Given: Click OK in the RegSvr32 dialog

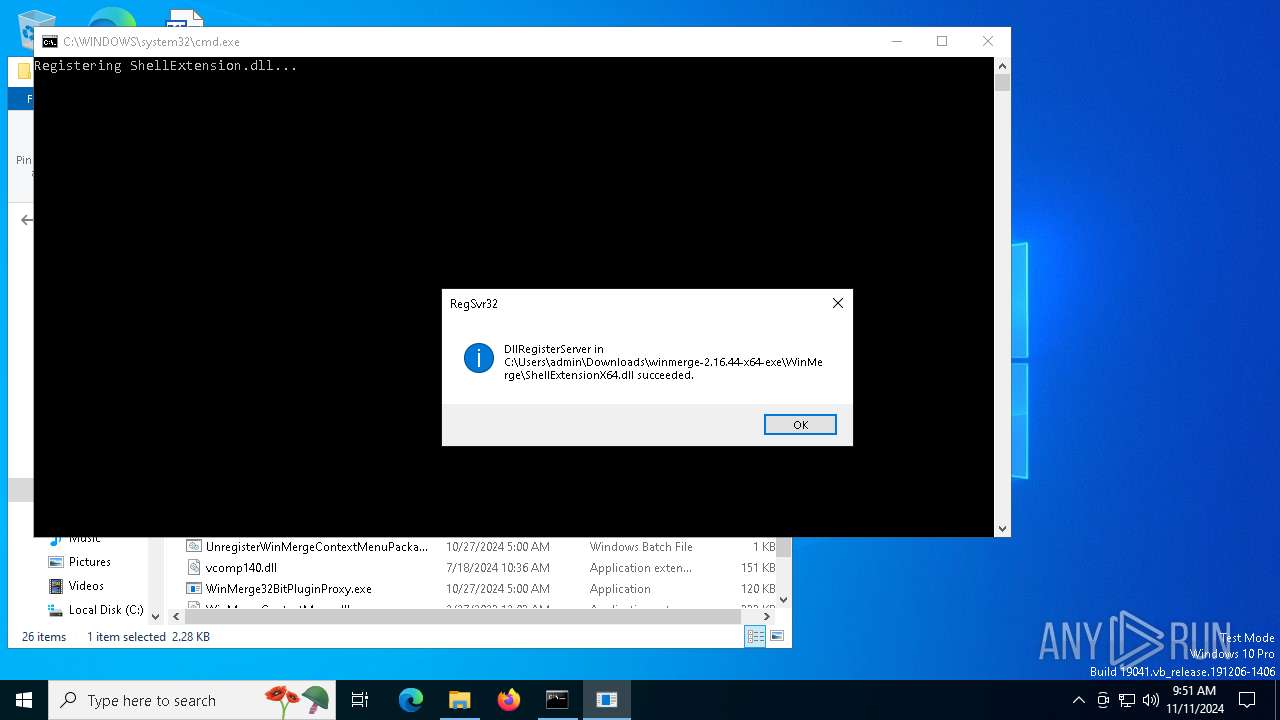Looking at the screenshot, I should [800, 425].
